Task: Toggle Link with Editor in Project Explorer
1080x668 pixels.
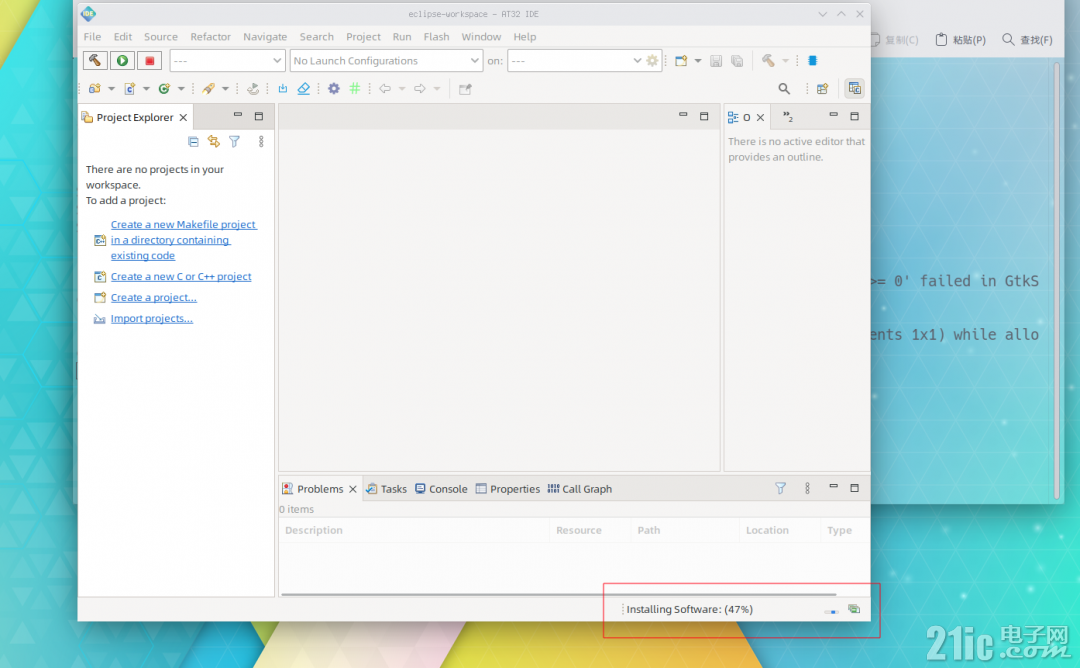Action: click(x=214, y=141)
